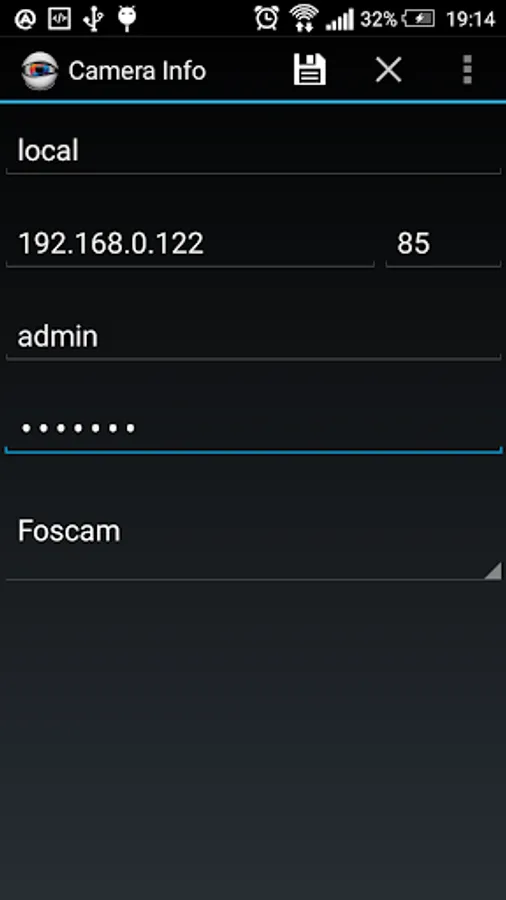506x900 pixels.
Task: Cancel editing with the X icon
Action: 388,70
